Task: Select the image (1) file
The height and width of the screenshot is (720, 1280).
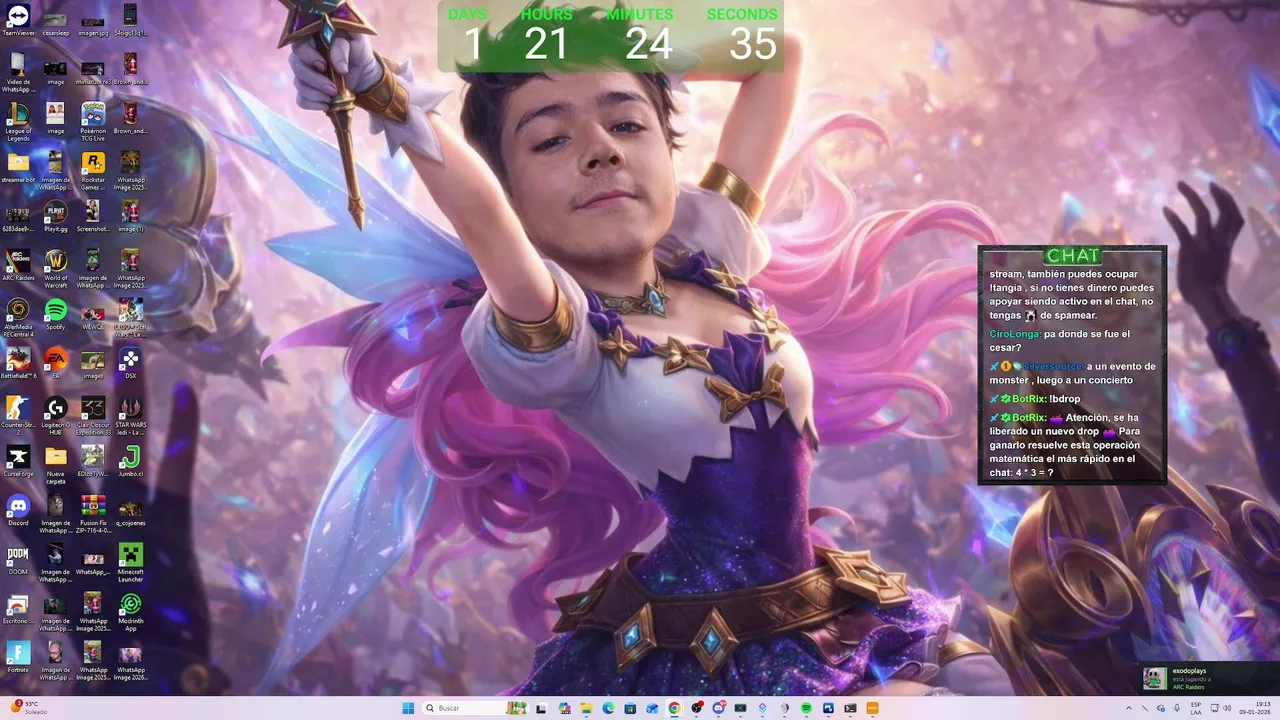Action: (x=131, y=215)
